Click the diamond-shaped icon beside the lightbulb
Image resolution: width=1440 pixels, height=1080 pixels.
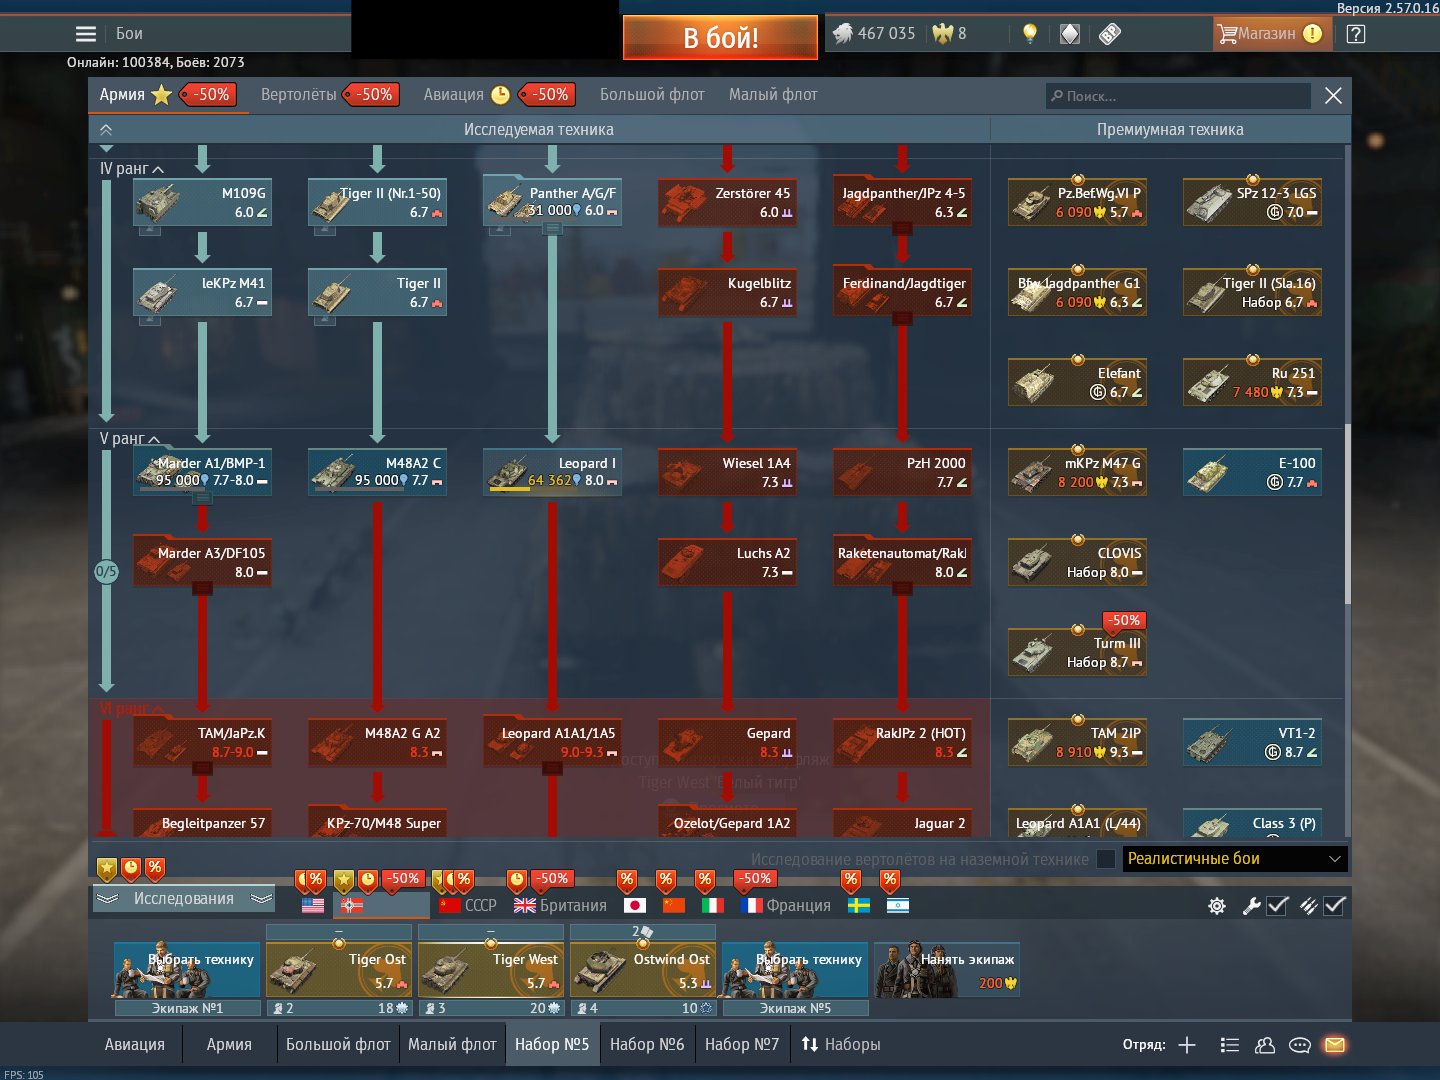pos(1070,34)
